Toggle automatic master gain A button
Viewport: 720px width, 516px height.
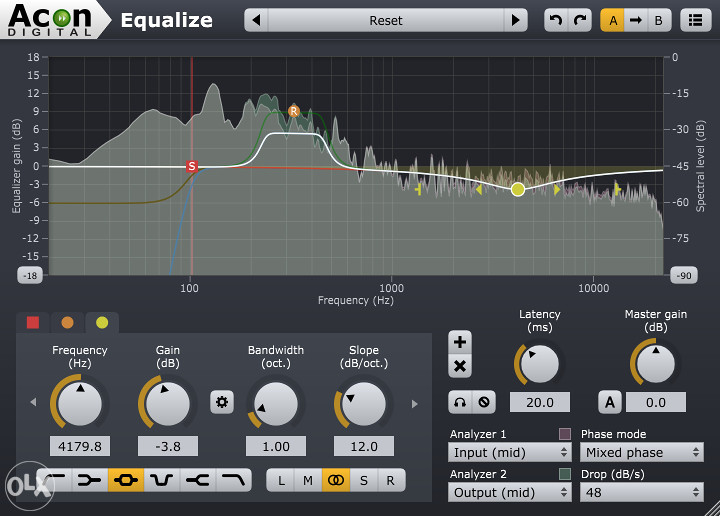click(610, 403)
